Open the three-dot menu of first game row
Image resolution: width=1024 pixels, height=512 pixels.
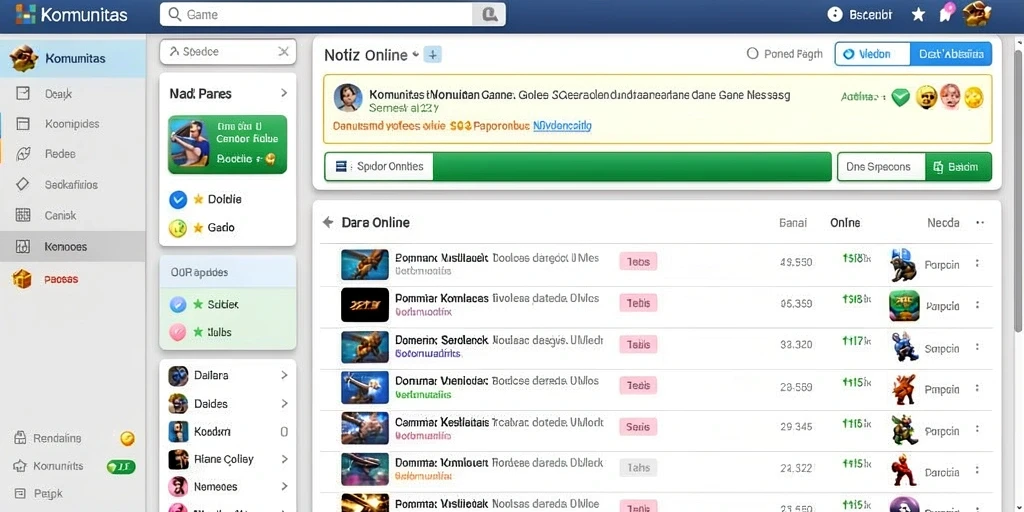pos(977,263)
